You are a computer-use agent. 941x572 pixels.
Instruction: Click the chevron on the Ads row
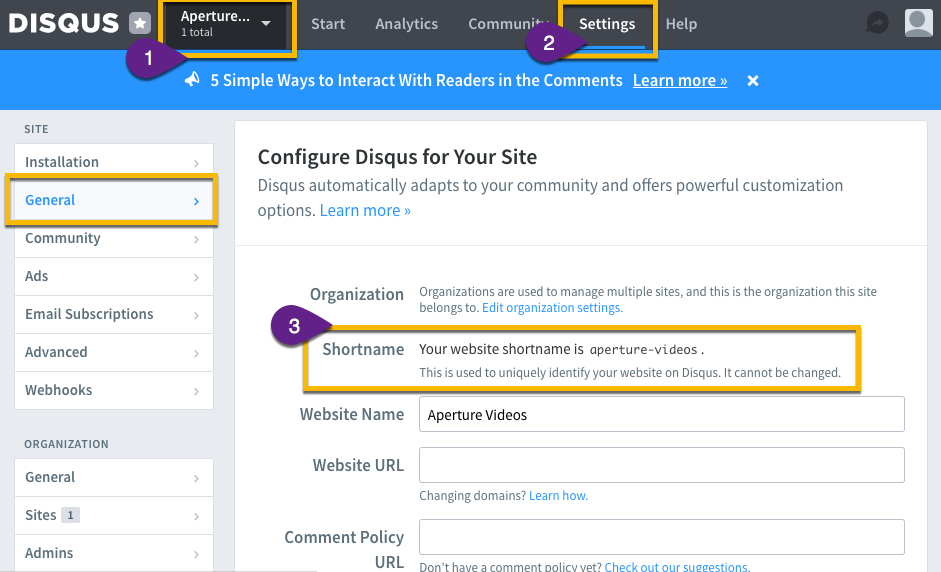(x=196, y=277)
